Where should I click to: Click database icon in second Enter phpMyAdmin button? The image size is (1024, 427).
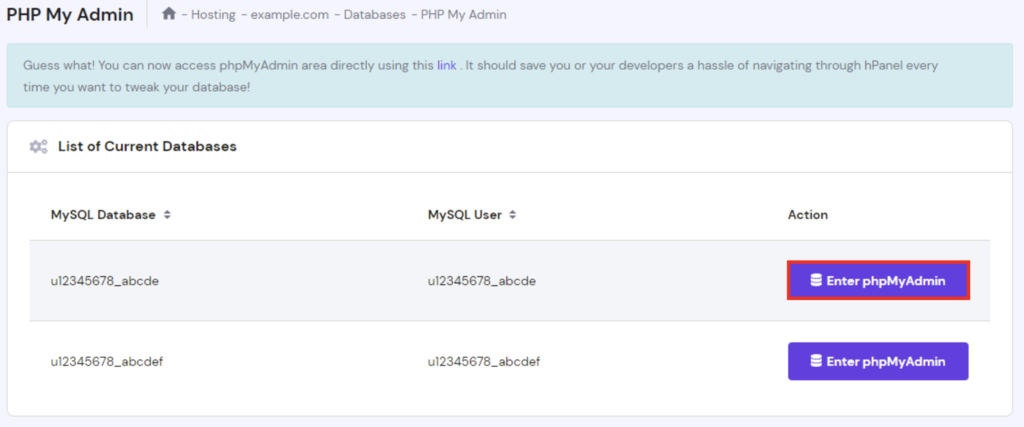(816, 361)
